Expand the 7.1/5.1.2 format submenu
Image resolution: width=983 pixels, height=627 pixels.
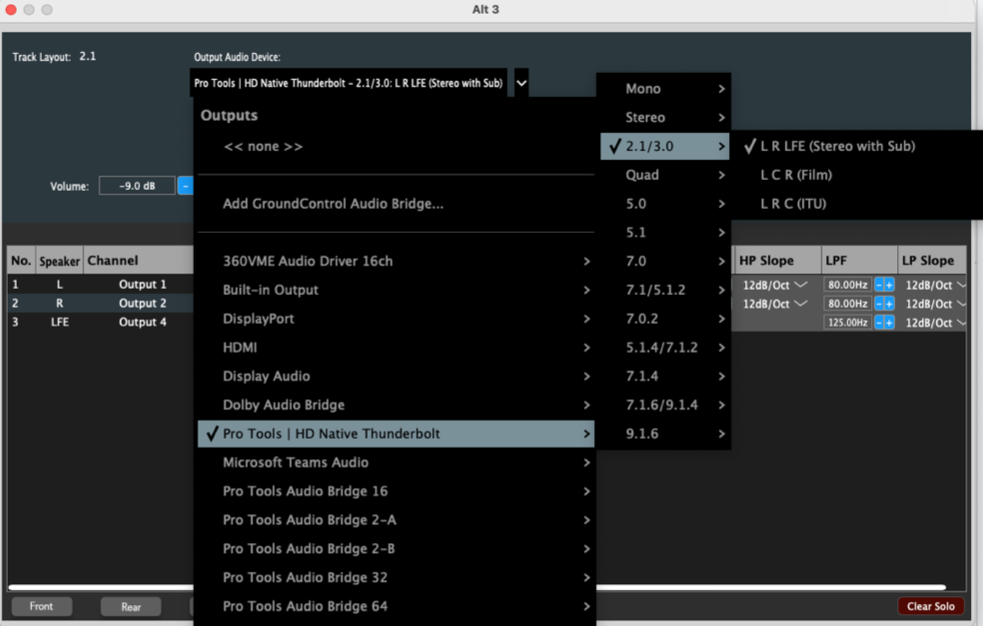coord(665,290)
